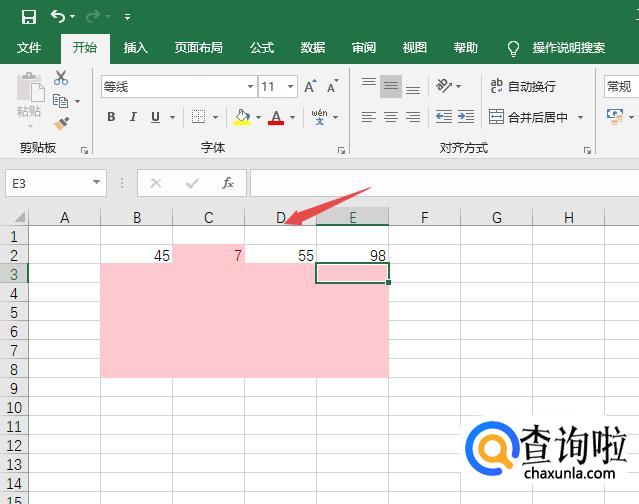This screenshot has width=639, height=504.
Task: Open the font size 11 dropdown
Action: tap(290, 86)
